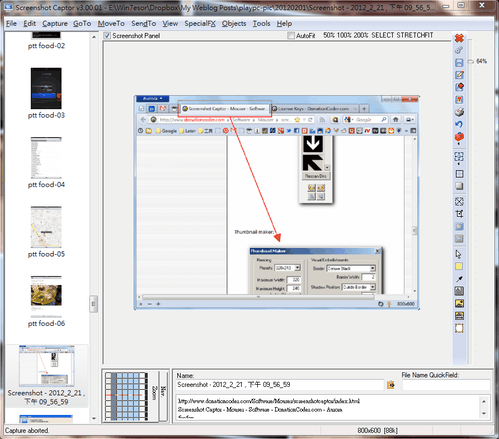
Task: Click the blue undo arrow icon
Action: 459,124
